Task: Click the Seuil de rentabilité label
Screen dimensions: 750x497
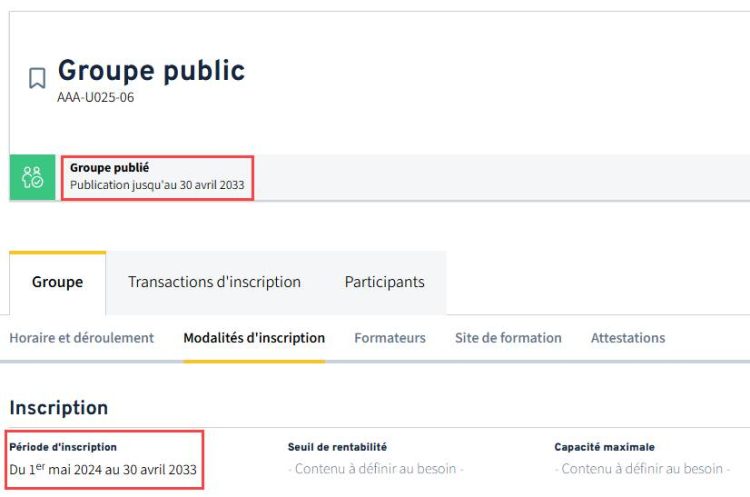Action: pos(337,447)
